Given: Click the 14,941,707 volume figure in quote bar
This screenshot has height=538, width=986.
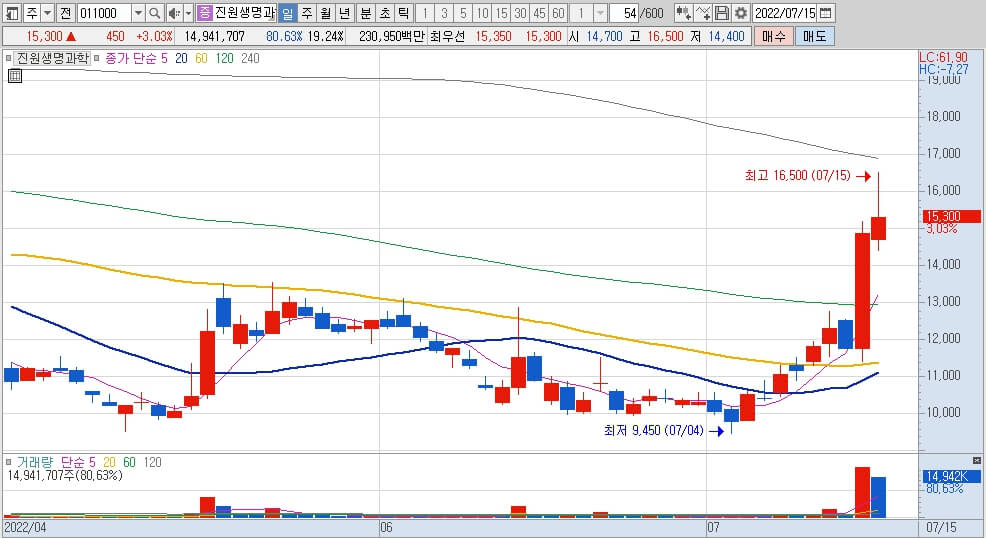Looking at the screenshot, I should pos(214,36).
